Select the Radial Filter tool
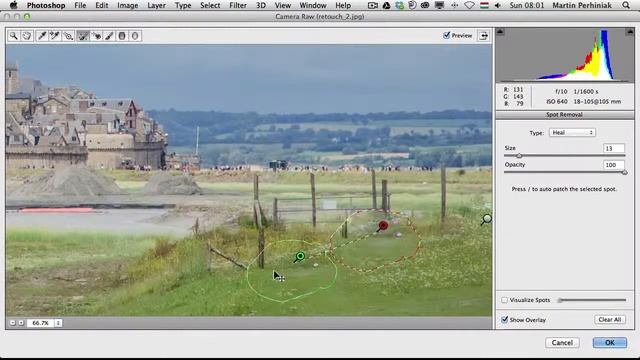This screenshot has height=360, width=640. pos(135,36)
